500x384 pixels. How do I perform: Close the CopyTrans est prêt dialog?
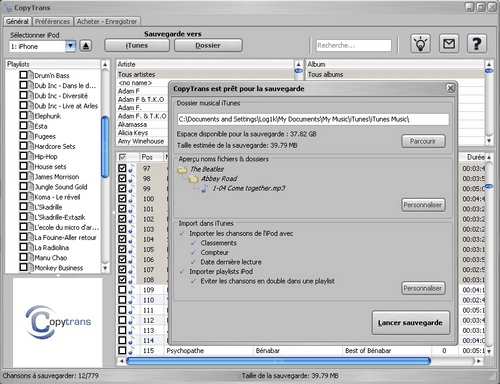[x=450, y=88]
